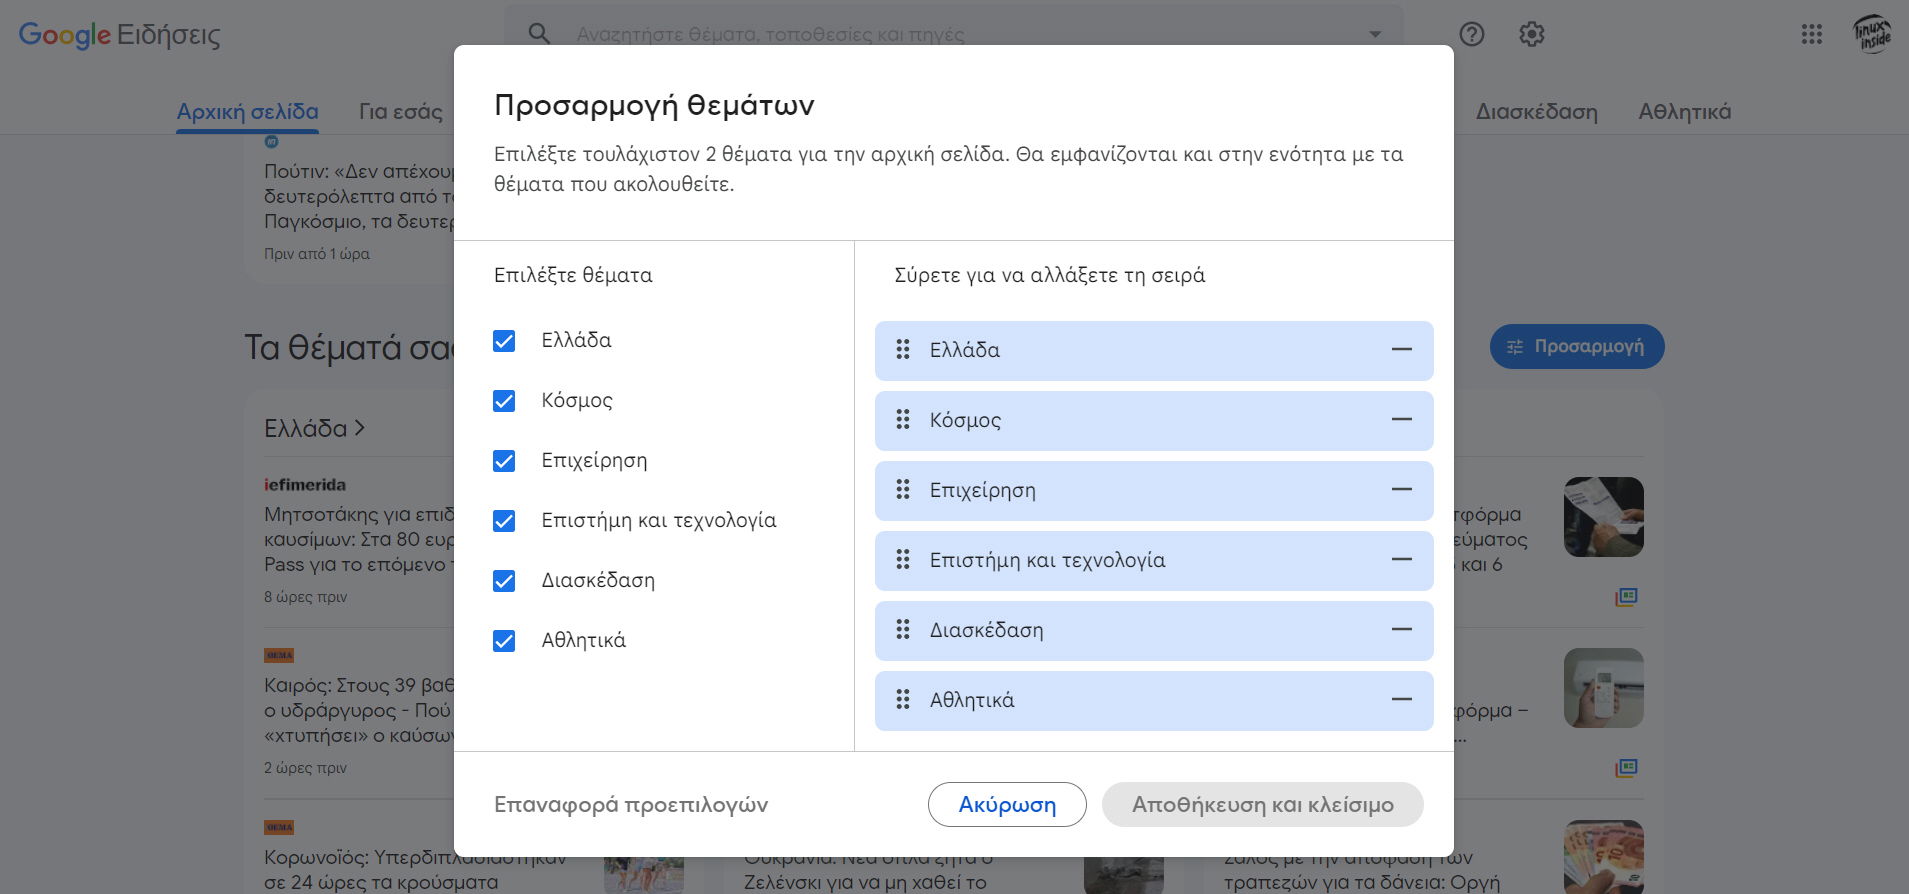Switch to Για εσάς tab
This screenshot has width=1909, height=894.
400,112
